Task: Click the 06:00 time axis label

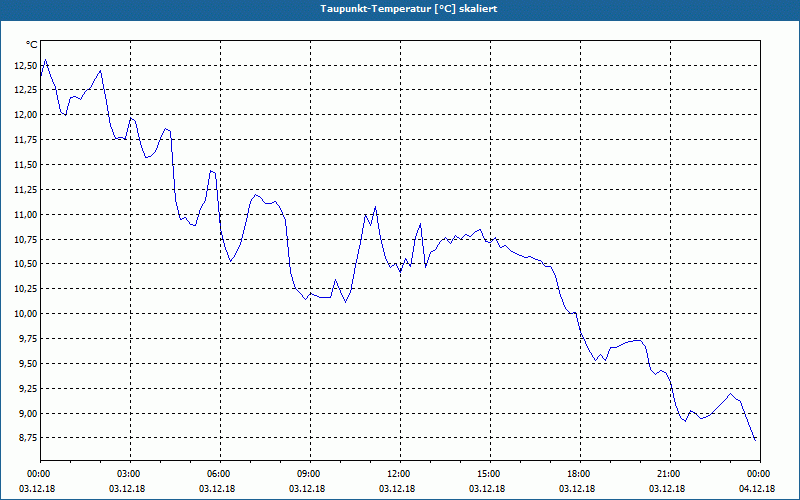Action: click(220, 474)
